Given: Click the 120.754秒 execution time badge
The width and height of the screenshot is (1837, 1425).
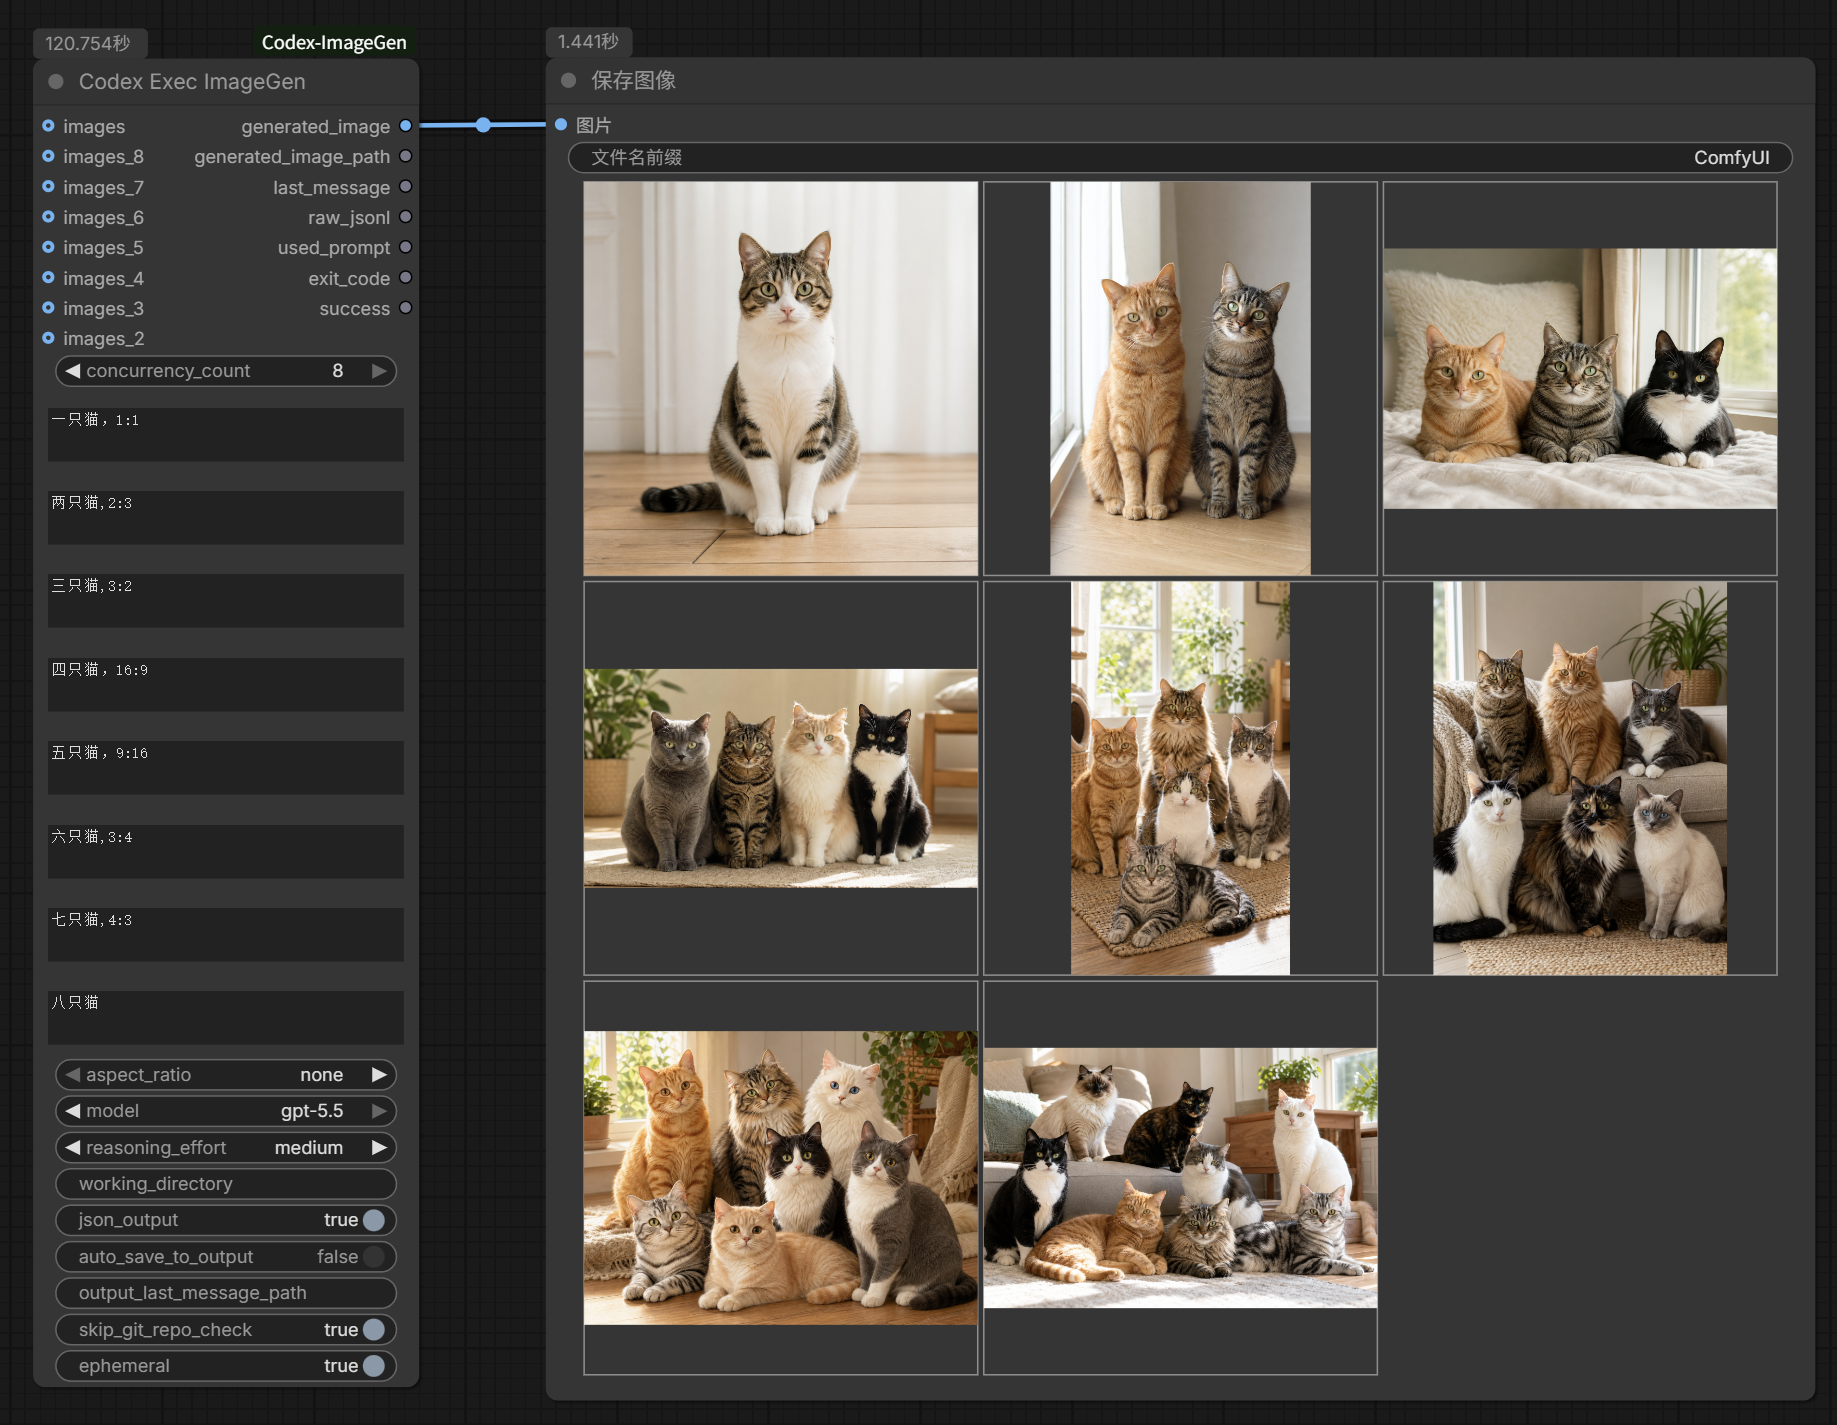Looking at the screenshot, I should [x=89, y=43].
